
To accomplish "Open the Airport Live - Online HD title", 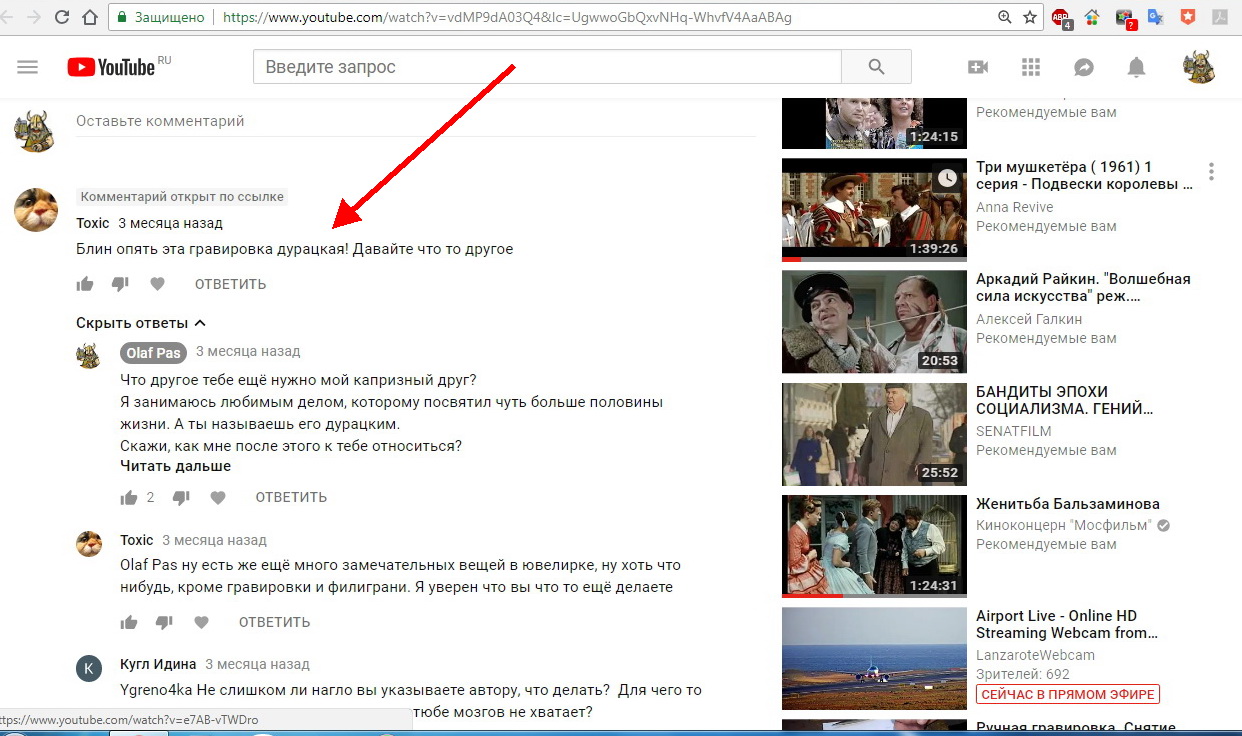I will tap(1067, 624).
